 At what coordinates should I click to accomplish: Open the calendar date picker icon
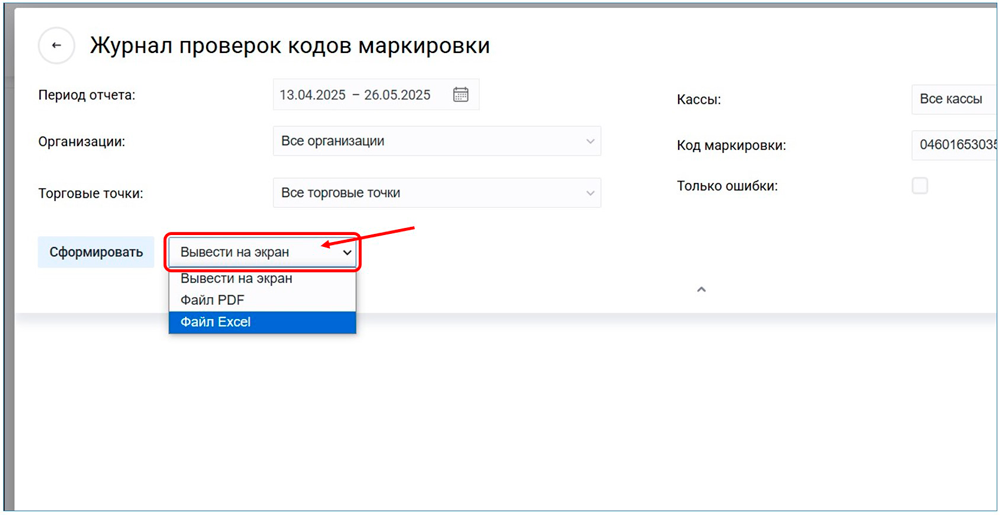pyautogui.click(x=461, y=95)
